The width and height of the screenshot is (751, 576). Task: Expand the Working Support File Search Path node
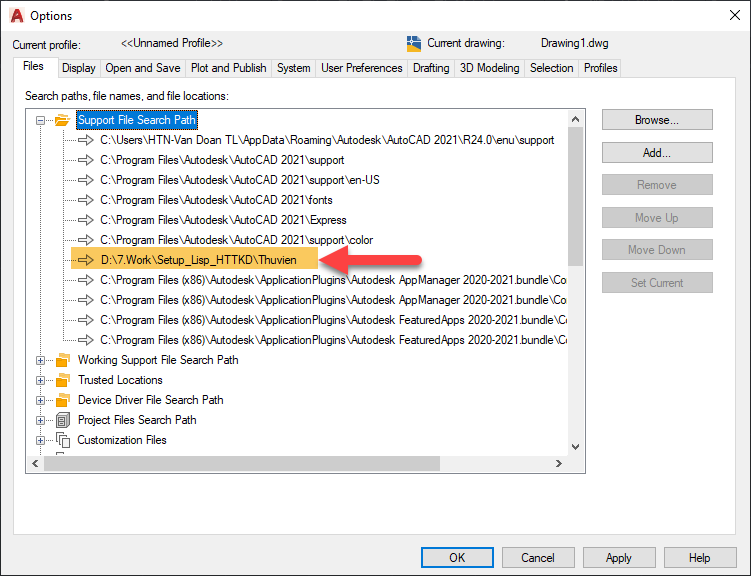[x=41, y=360]
